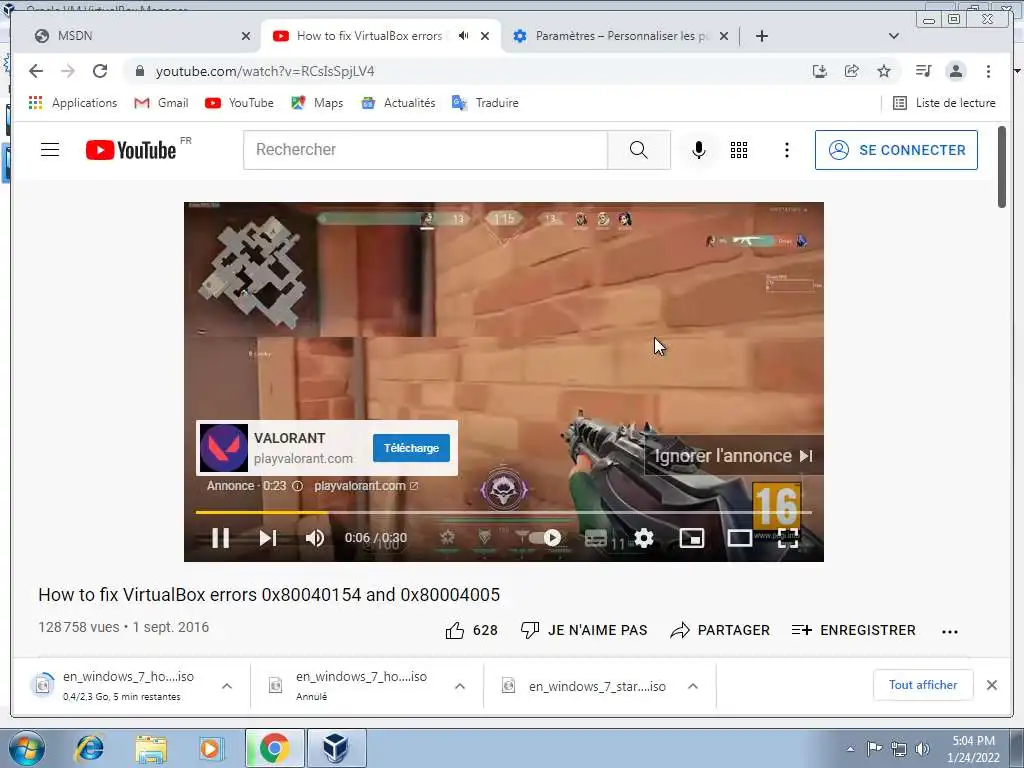The width and height of the screenshot is (1024, 768).
Task: Expand options for cancelled iso download
Action: (x=460, y=686)
